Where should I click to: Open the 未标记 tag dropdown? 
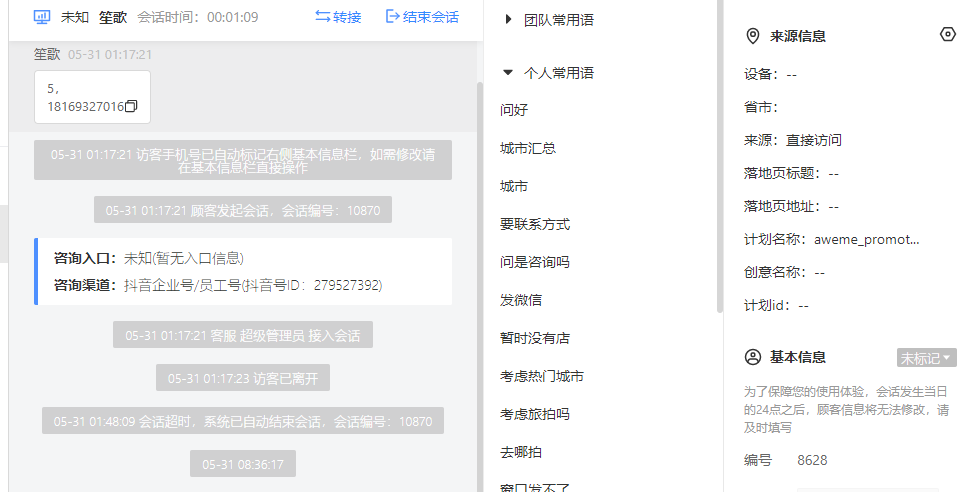point(926,358)
